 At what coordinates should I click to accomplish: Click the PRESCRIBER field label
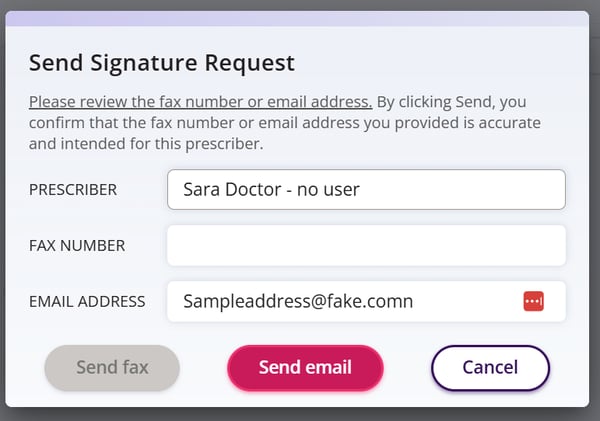(73, 189)
